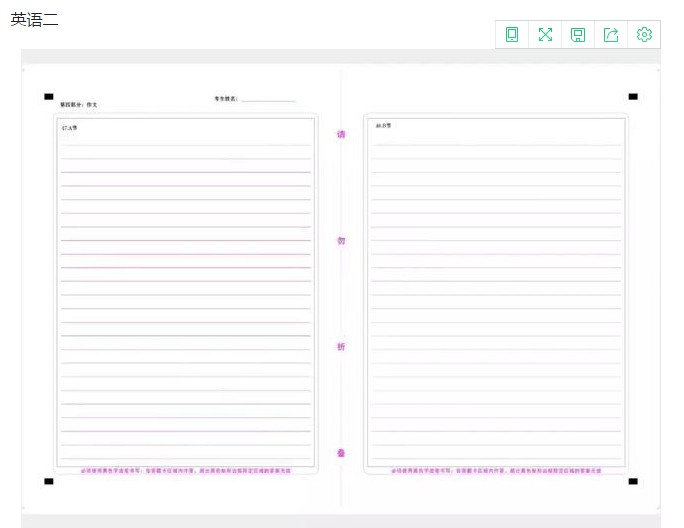Click the top-left black alignment marker
684x528 pixels.
(49, 97)
